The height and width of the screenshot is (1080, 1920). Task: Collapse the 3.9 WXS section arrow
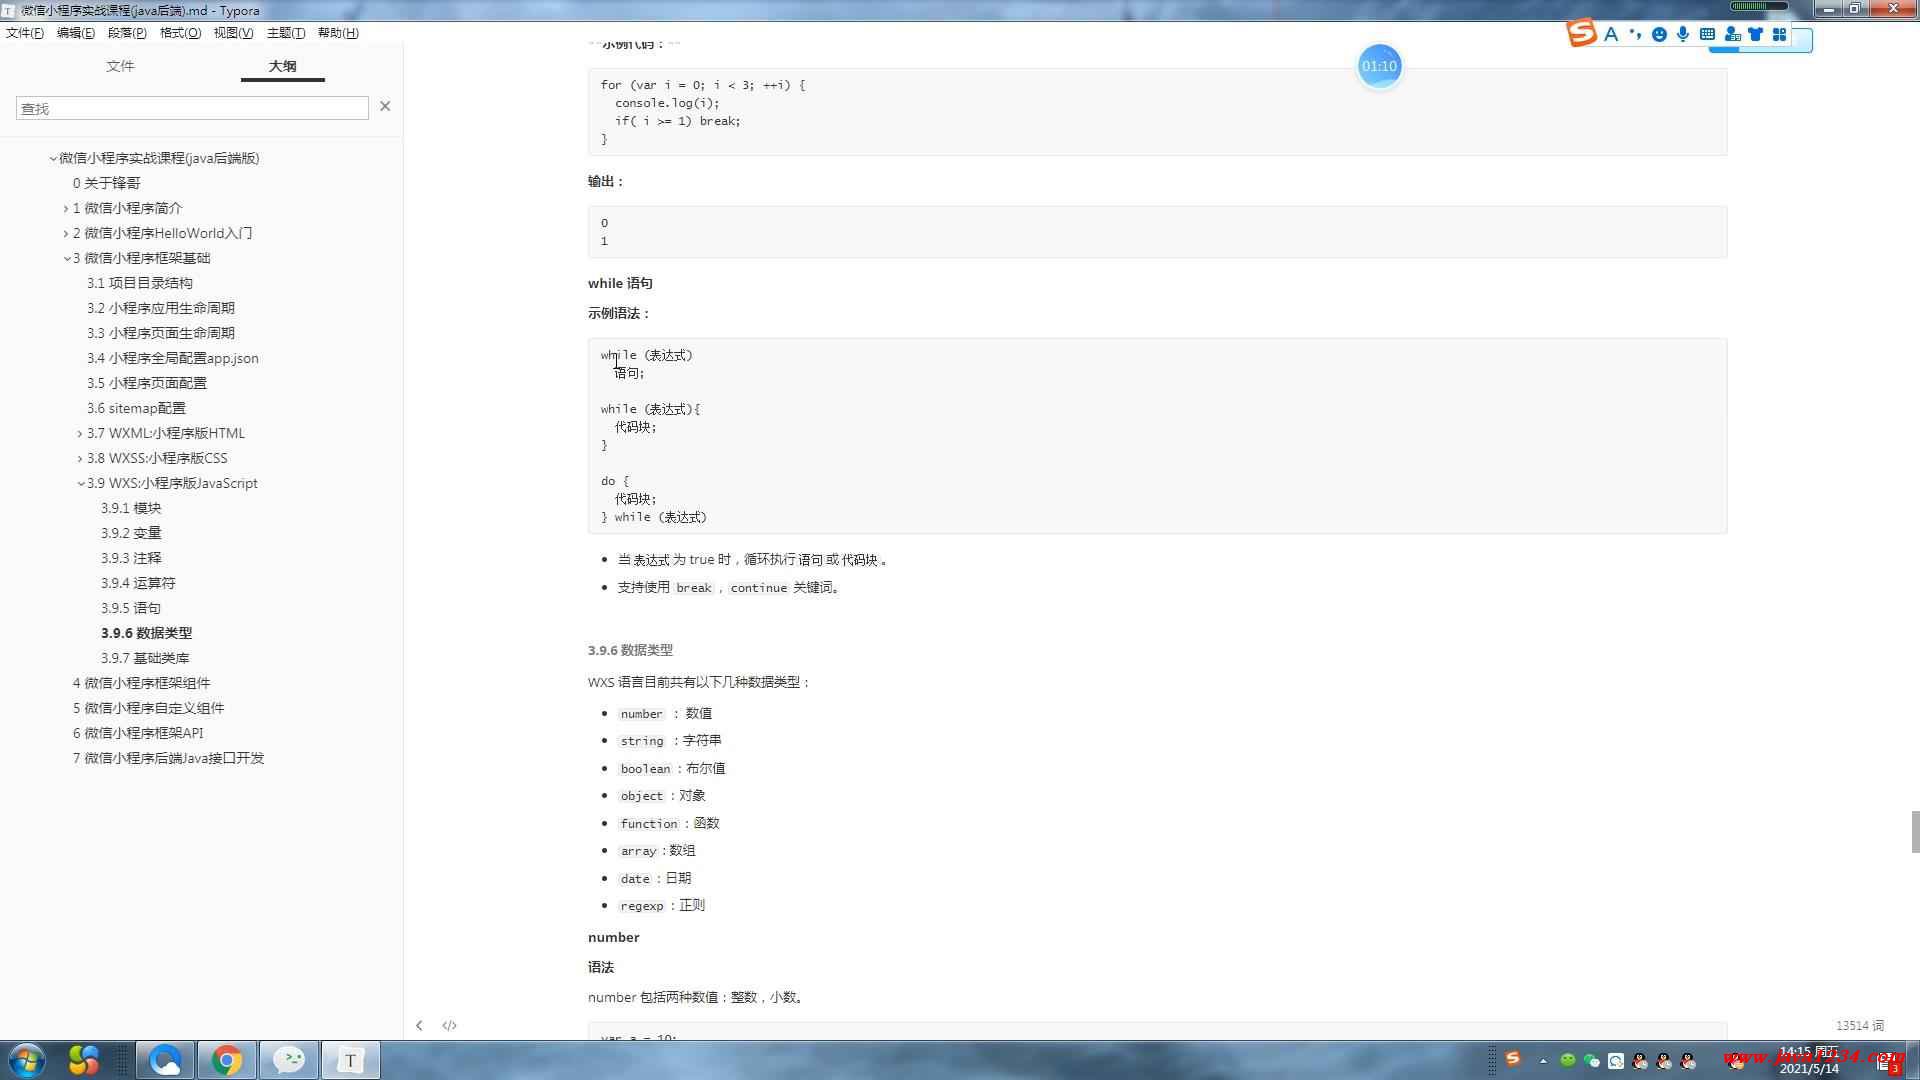click(x=81, y=483)
